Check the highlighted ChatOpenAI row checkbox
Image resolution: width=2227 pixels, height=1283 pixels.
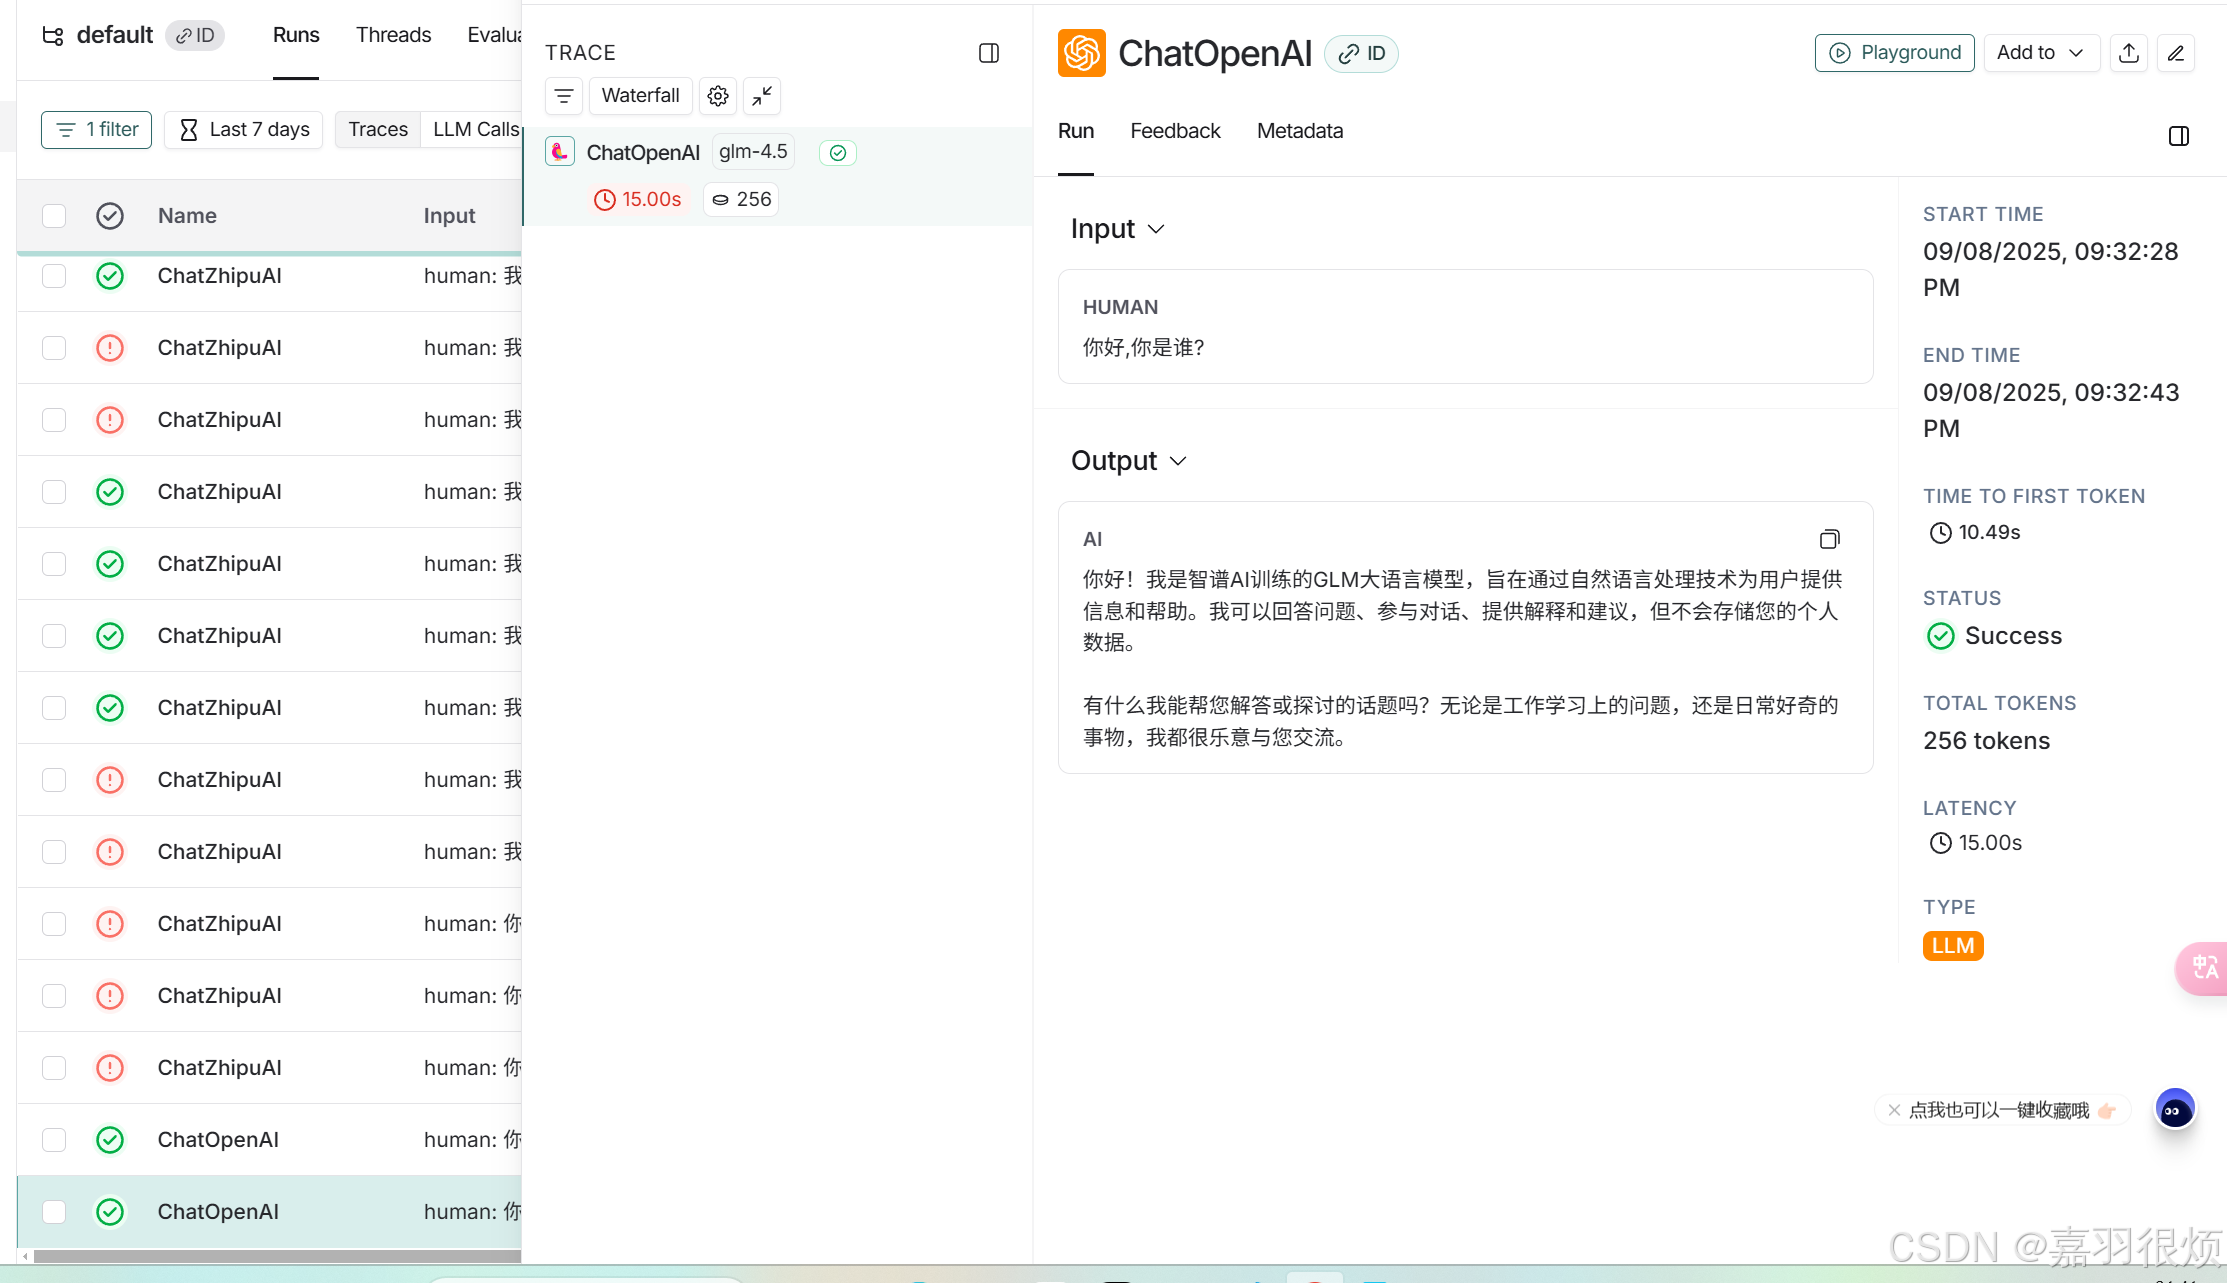54,1212
